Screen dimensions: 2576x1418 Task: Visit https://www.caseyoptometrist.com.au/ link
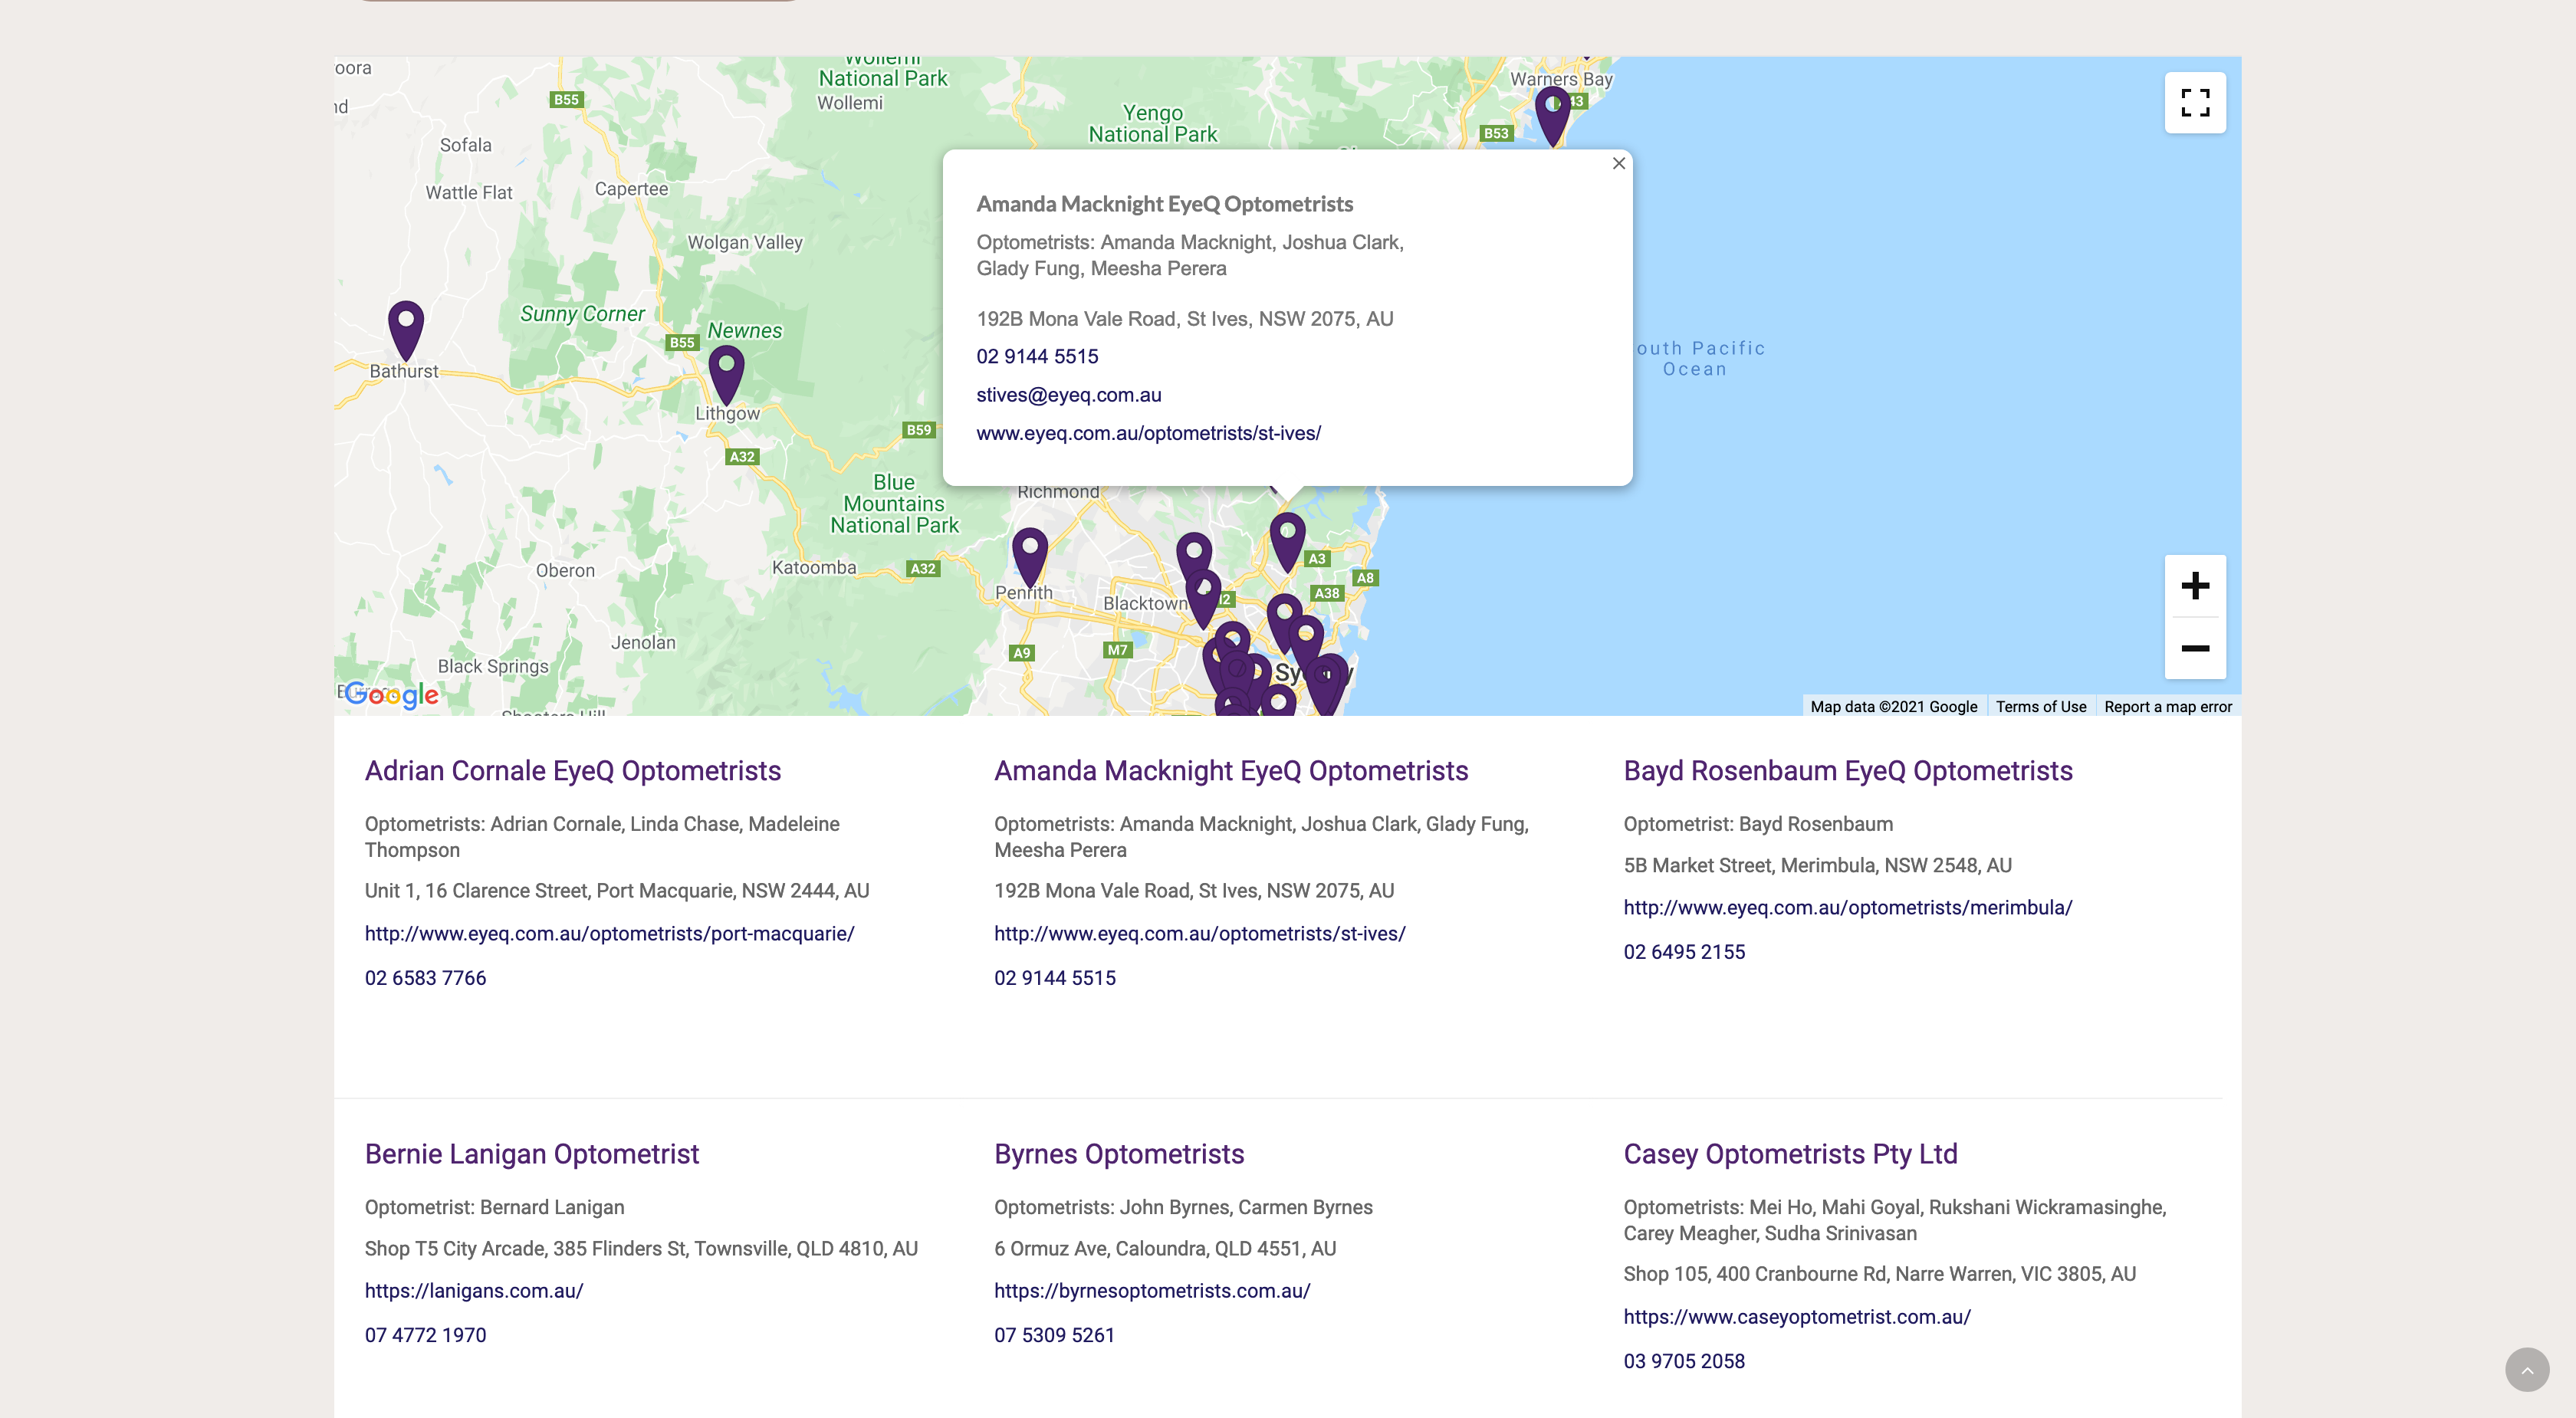point(1797,1317)
